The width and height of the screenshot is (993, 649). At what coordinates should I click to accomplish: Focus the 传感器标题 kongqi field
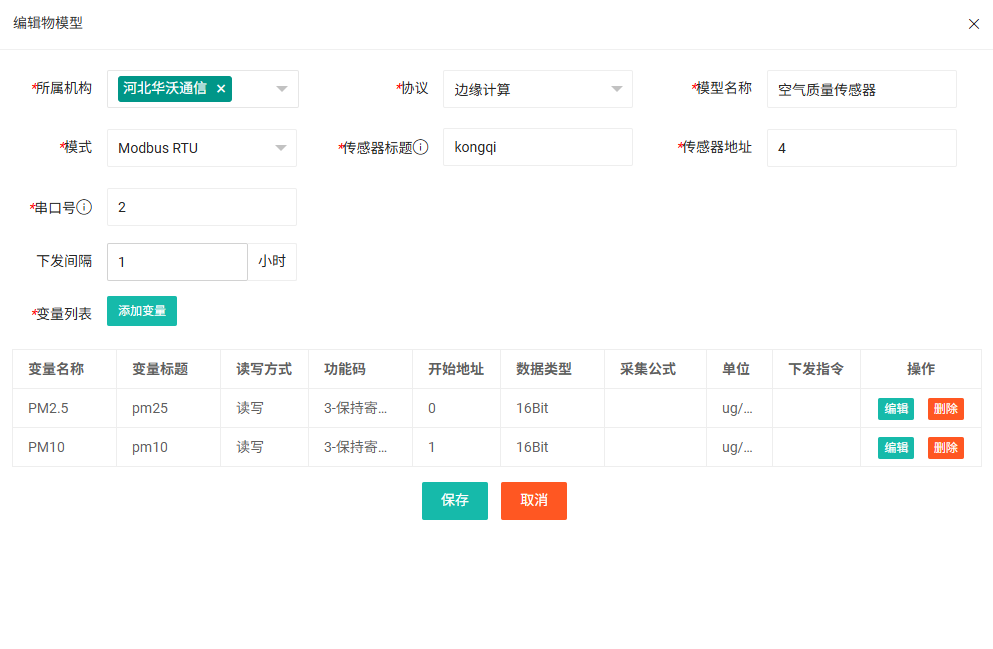click(x=537, y=148)
